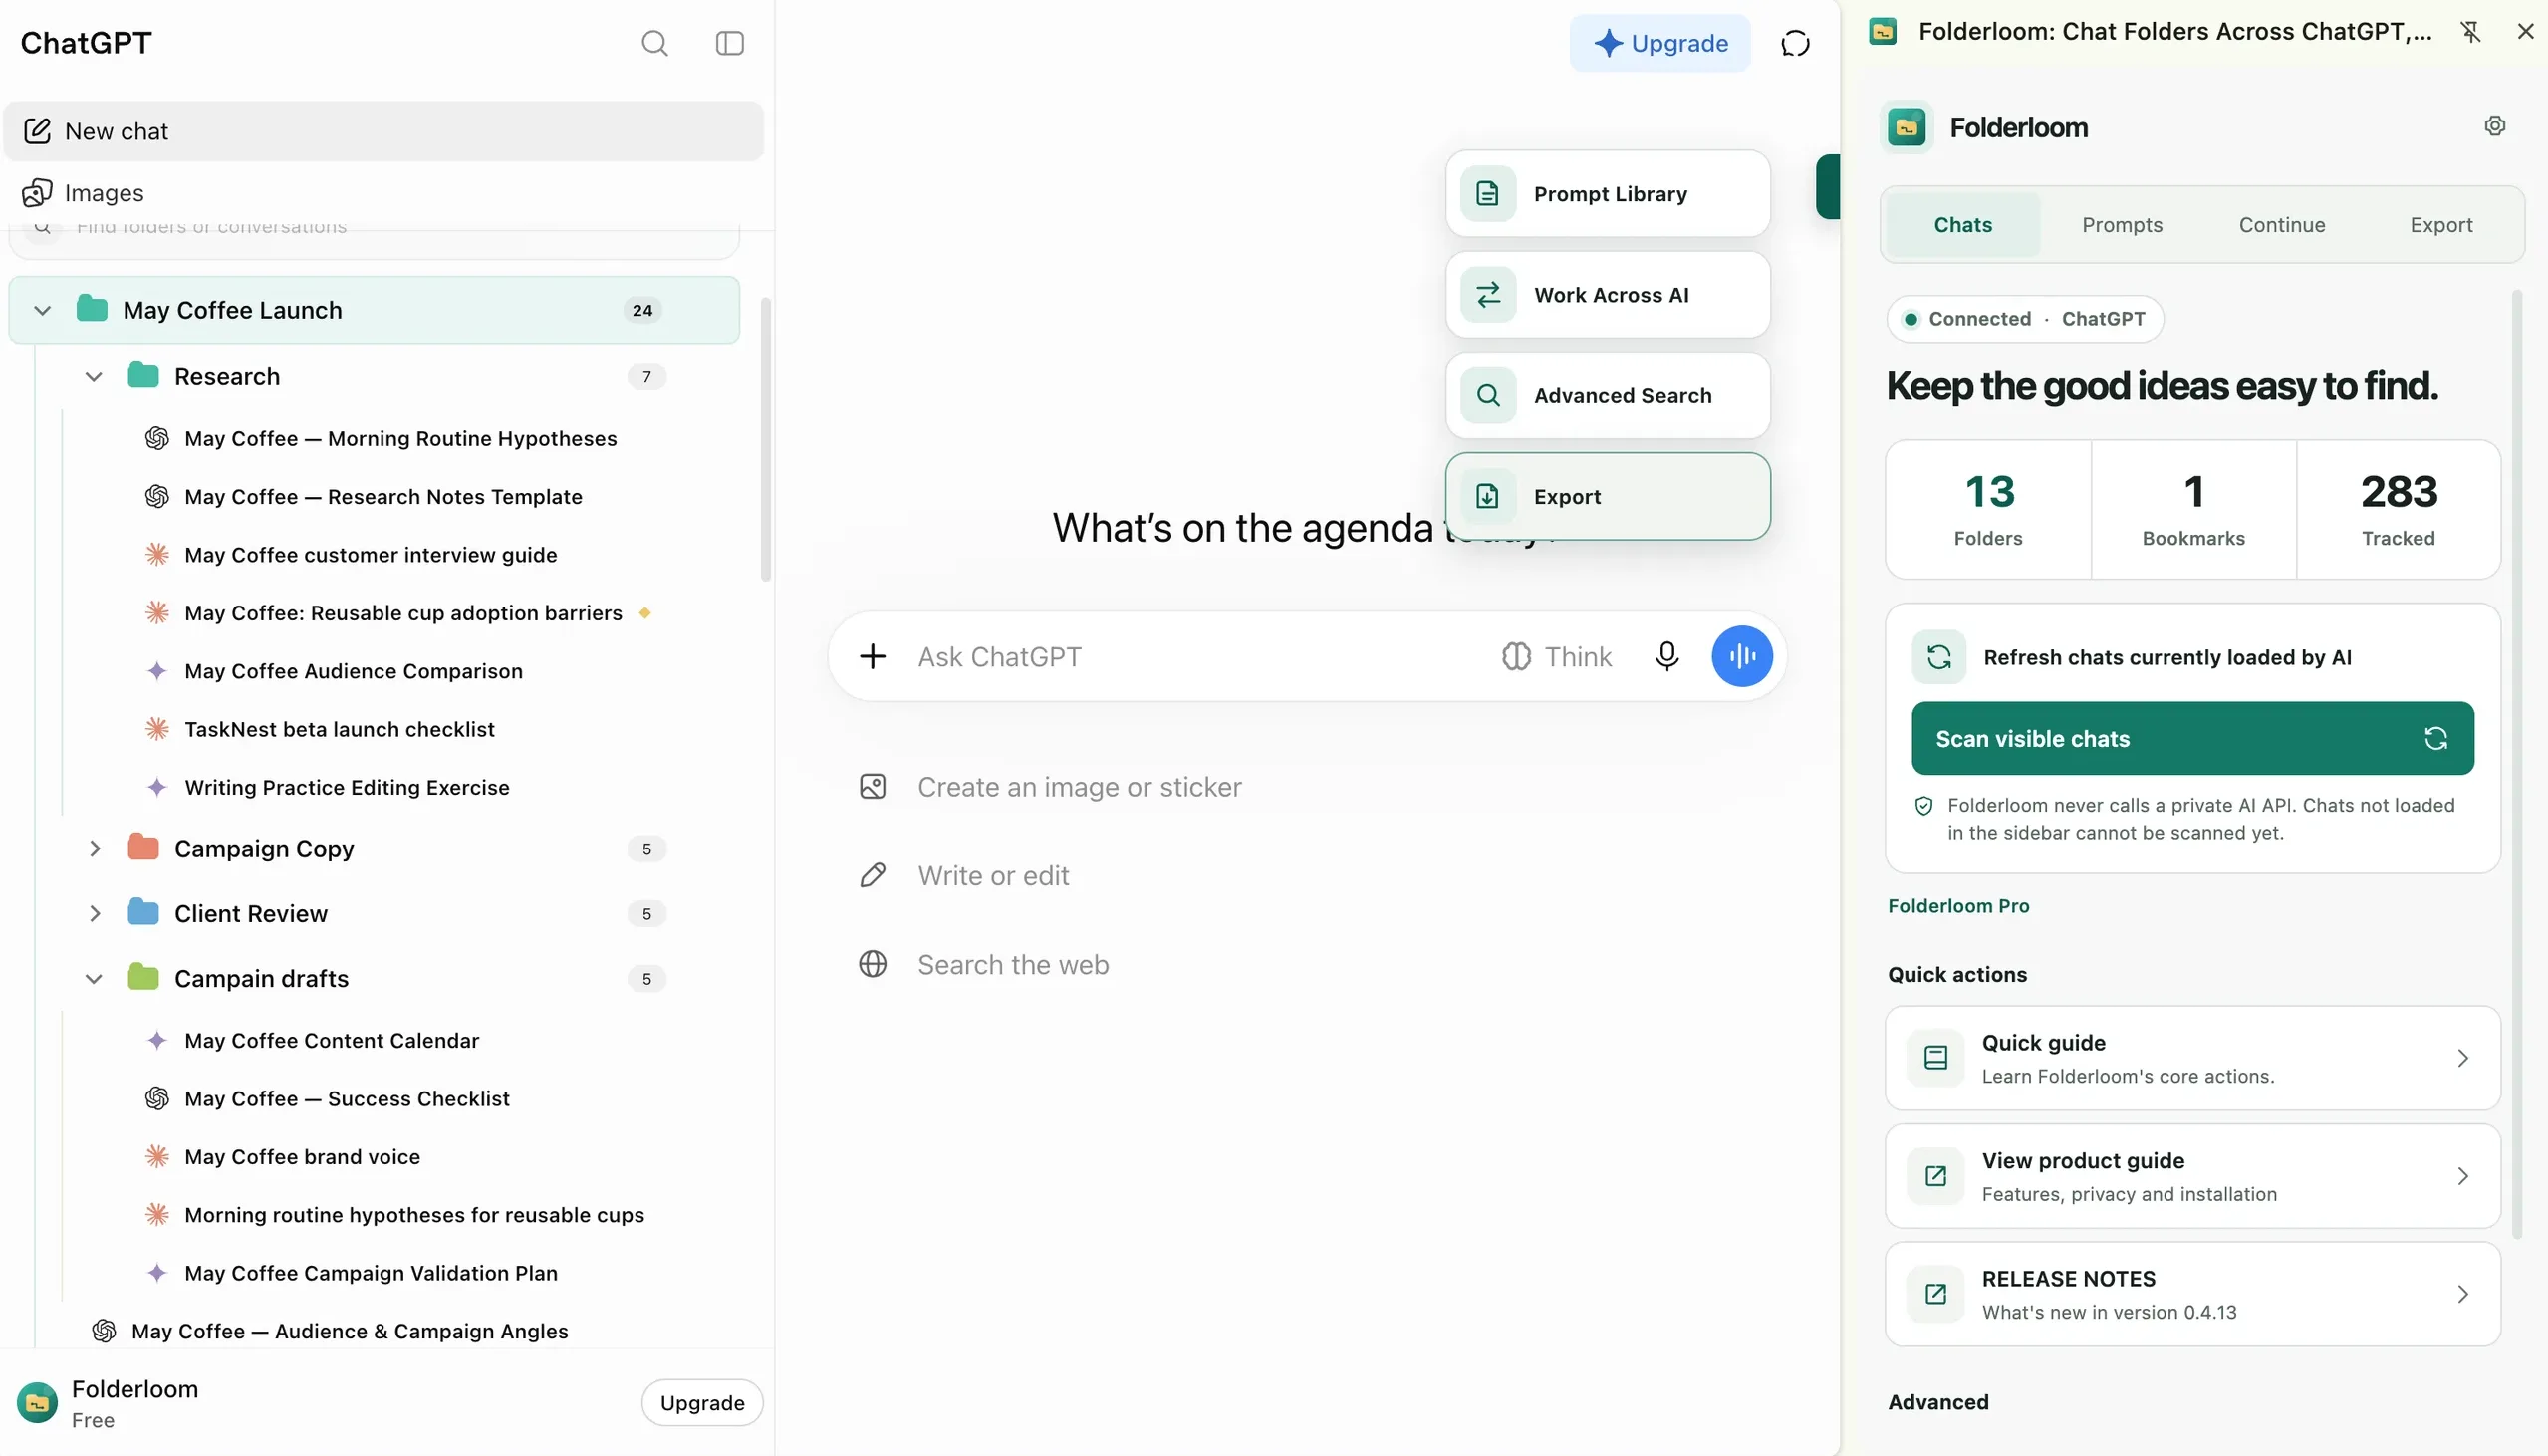Click the ChatGPT sidebar search icon
The width and height of the screenshot is (2548, 1456).
654,43
